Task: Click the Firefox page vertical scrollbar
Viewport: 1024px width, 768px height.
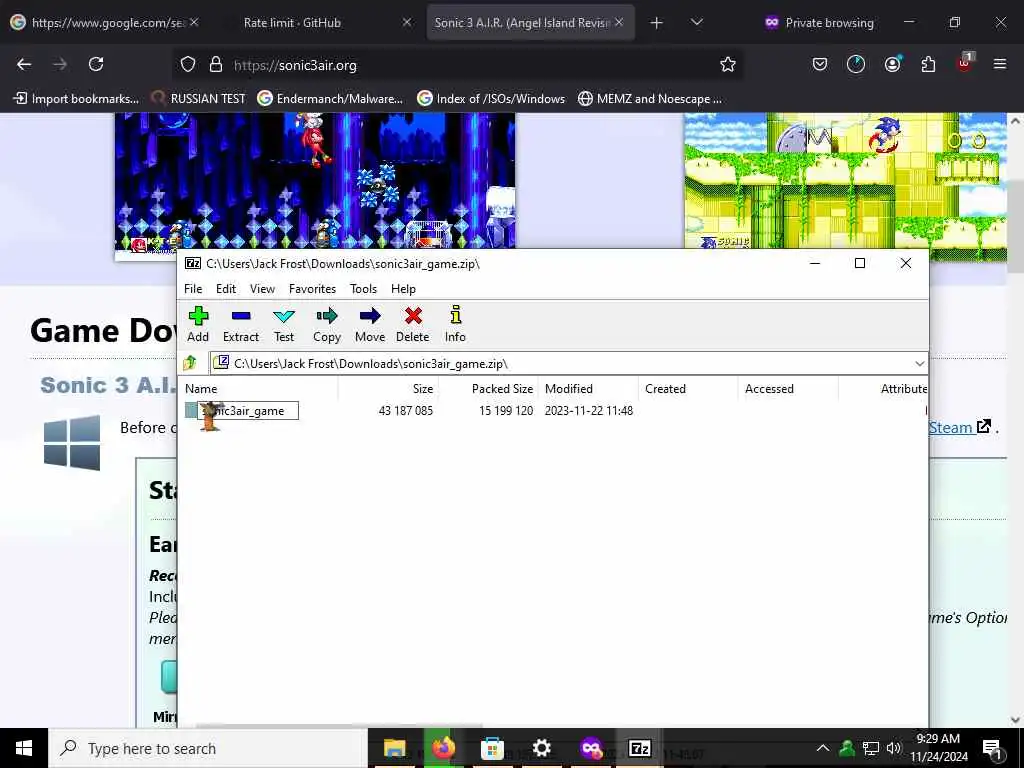Action: click(x=1015, y=421)
